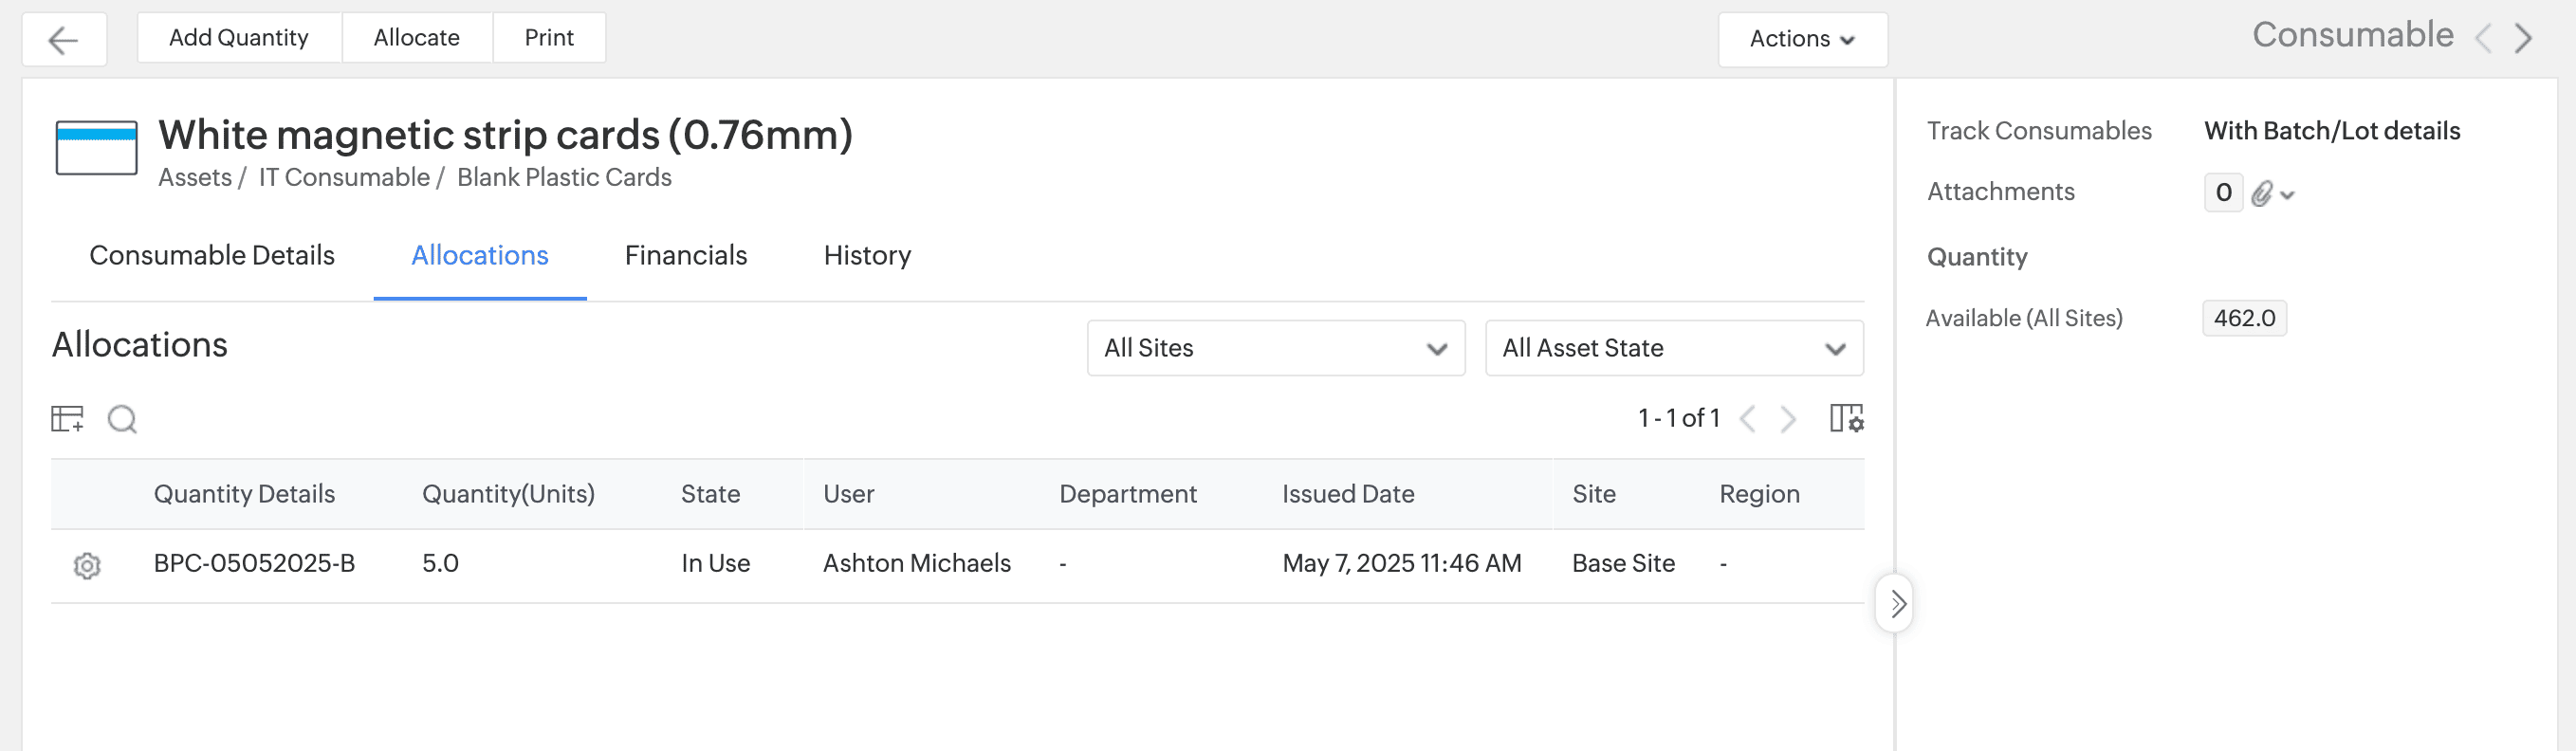Open the allocations search magnifier
Image resolution: width=2576 pixels, height=751 pixels.
click(x=122, y=419)
